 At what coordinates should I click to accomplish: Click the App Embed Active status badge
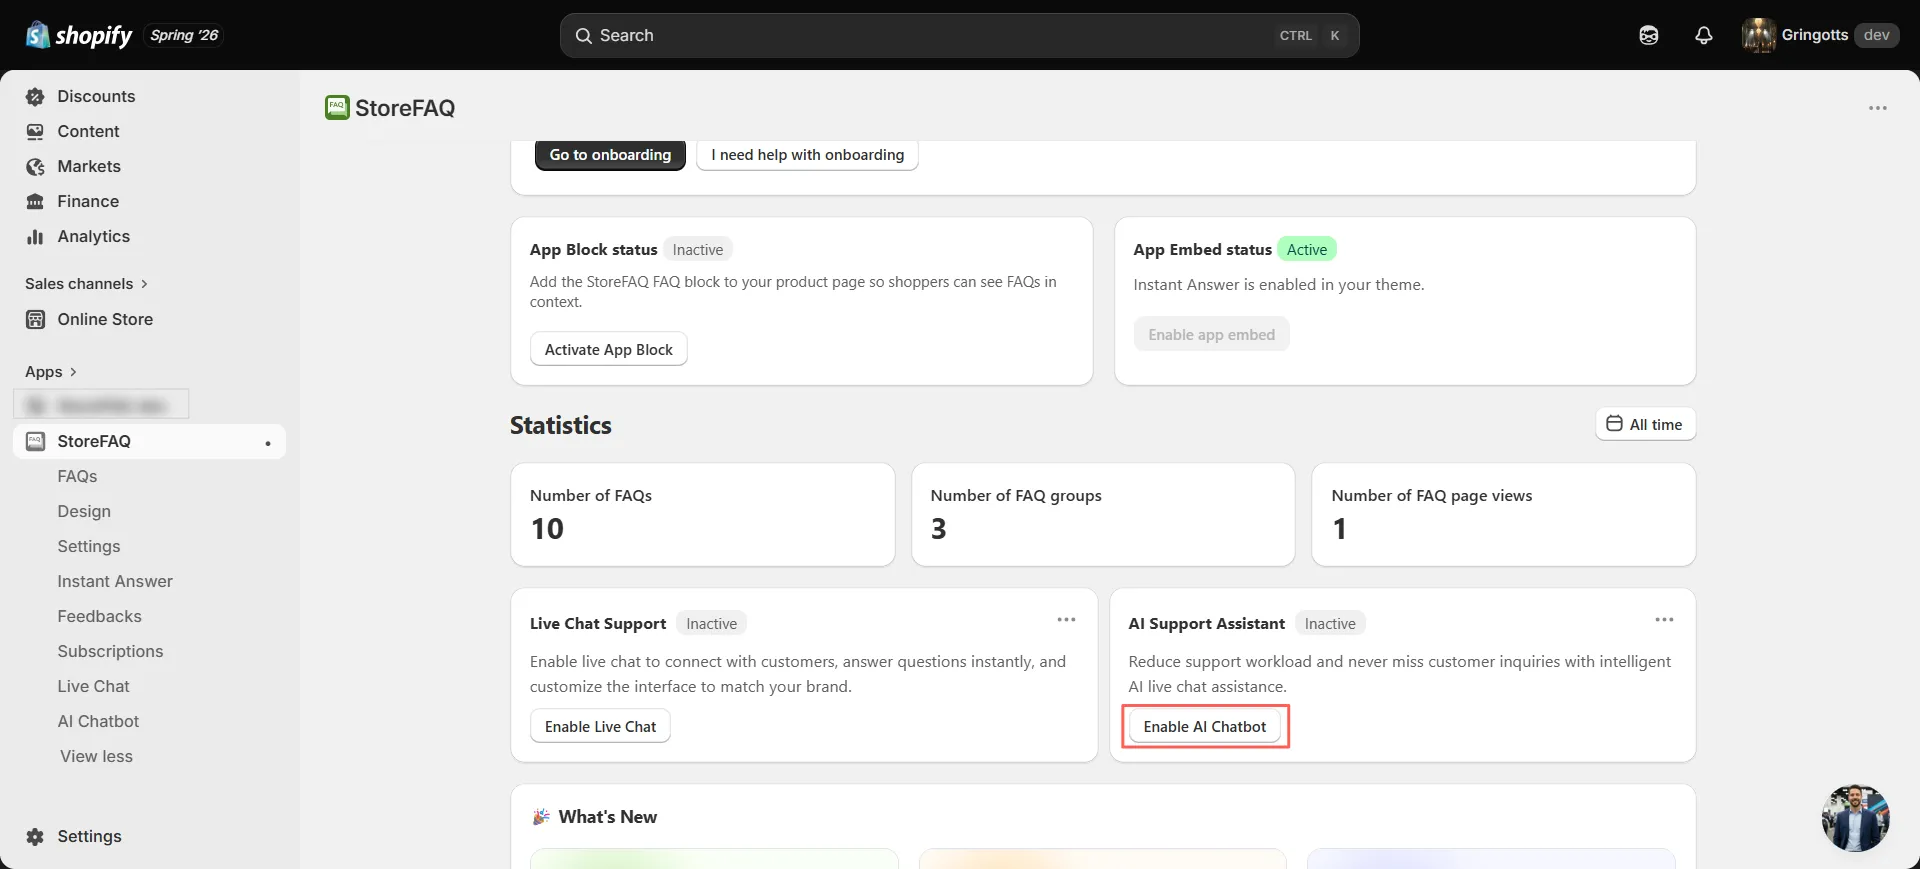coord(1306,249)
